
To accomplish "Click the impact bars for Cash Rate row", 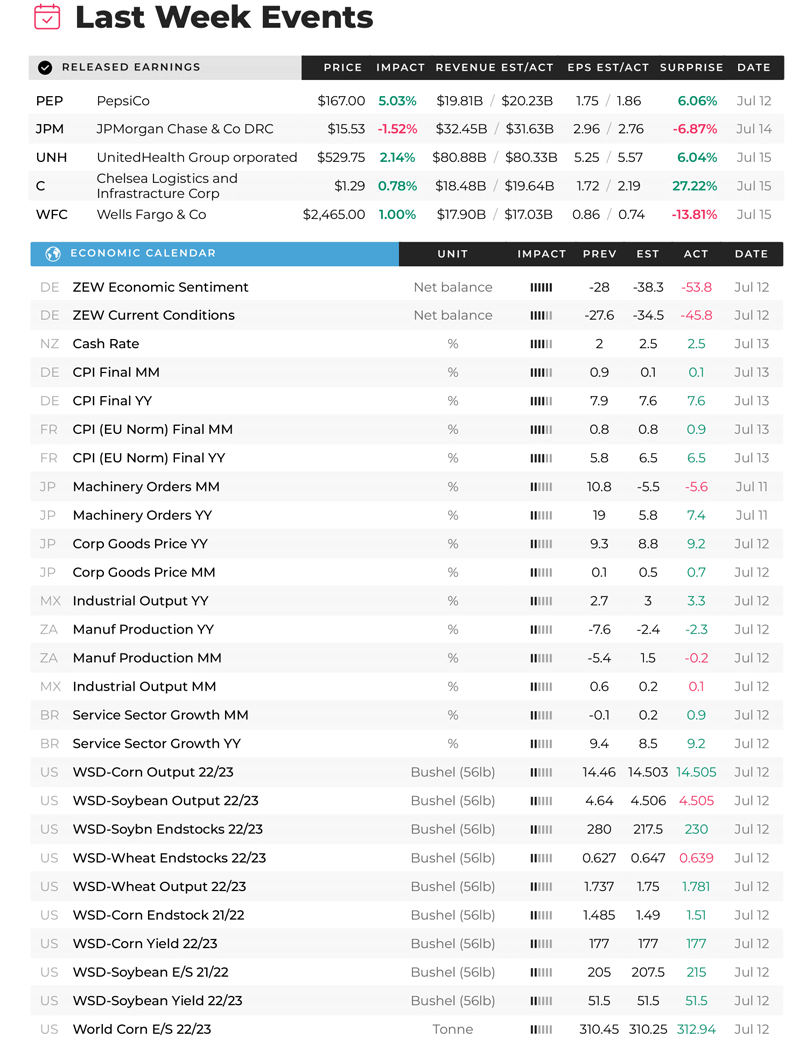I will coord(541,344).
